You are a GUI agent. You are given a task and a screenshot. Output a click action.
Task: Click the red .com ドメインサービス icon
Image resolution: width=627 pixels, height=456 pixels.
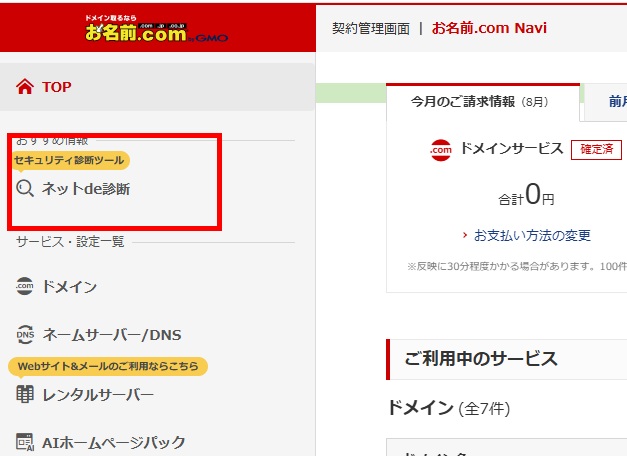pyautogui.click(x=441, y=150)
